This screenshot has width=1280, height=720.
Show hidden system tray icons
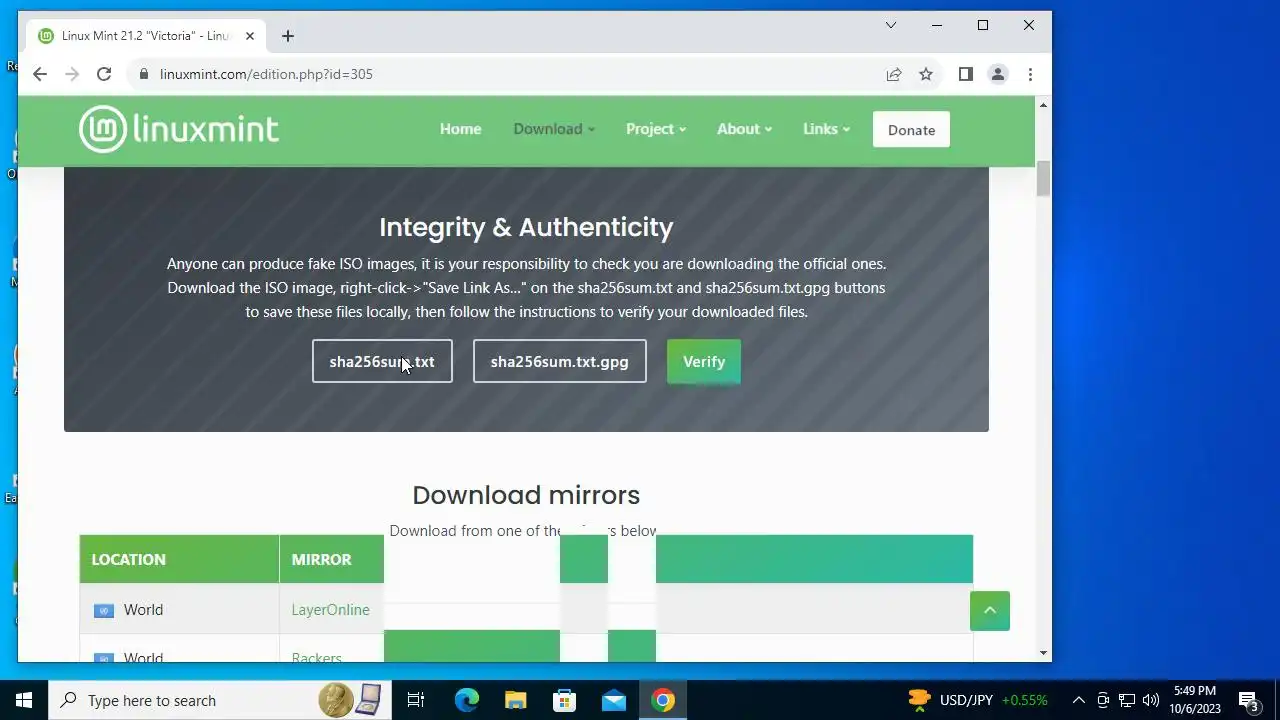[1079, 700]
